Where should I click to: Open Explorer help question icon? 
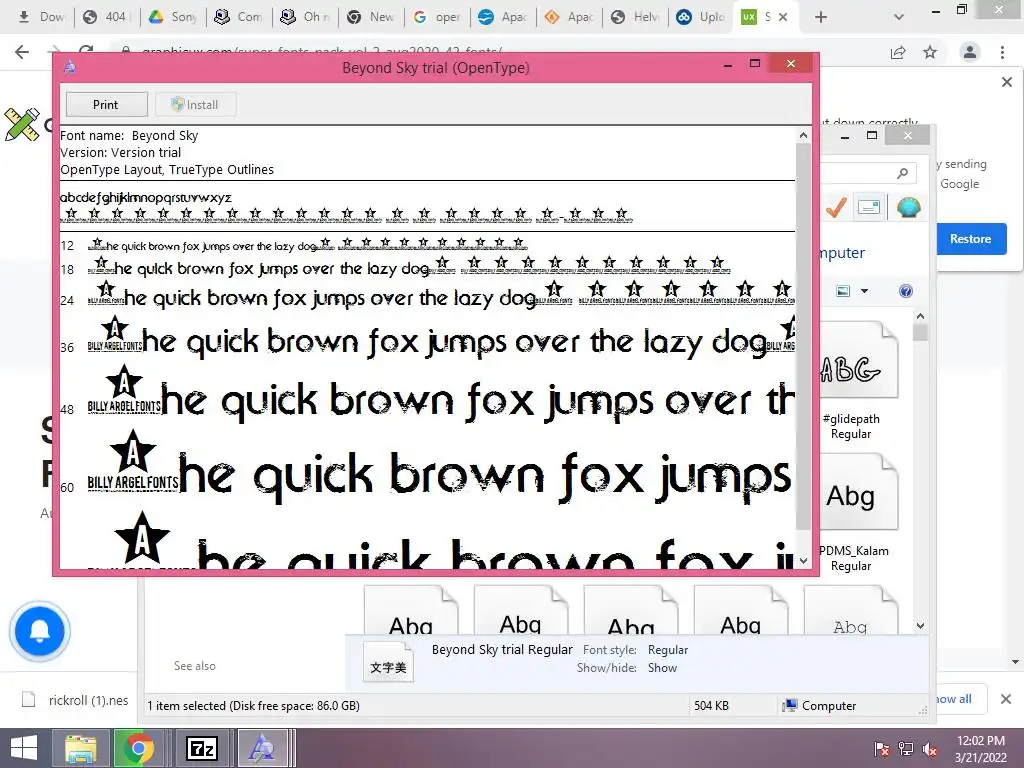[x=905, y=291]
